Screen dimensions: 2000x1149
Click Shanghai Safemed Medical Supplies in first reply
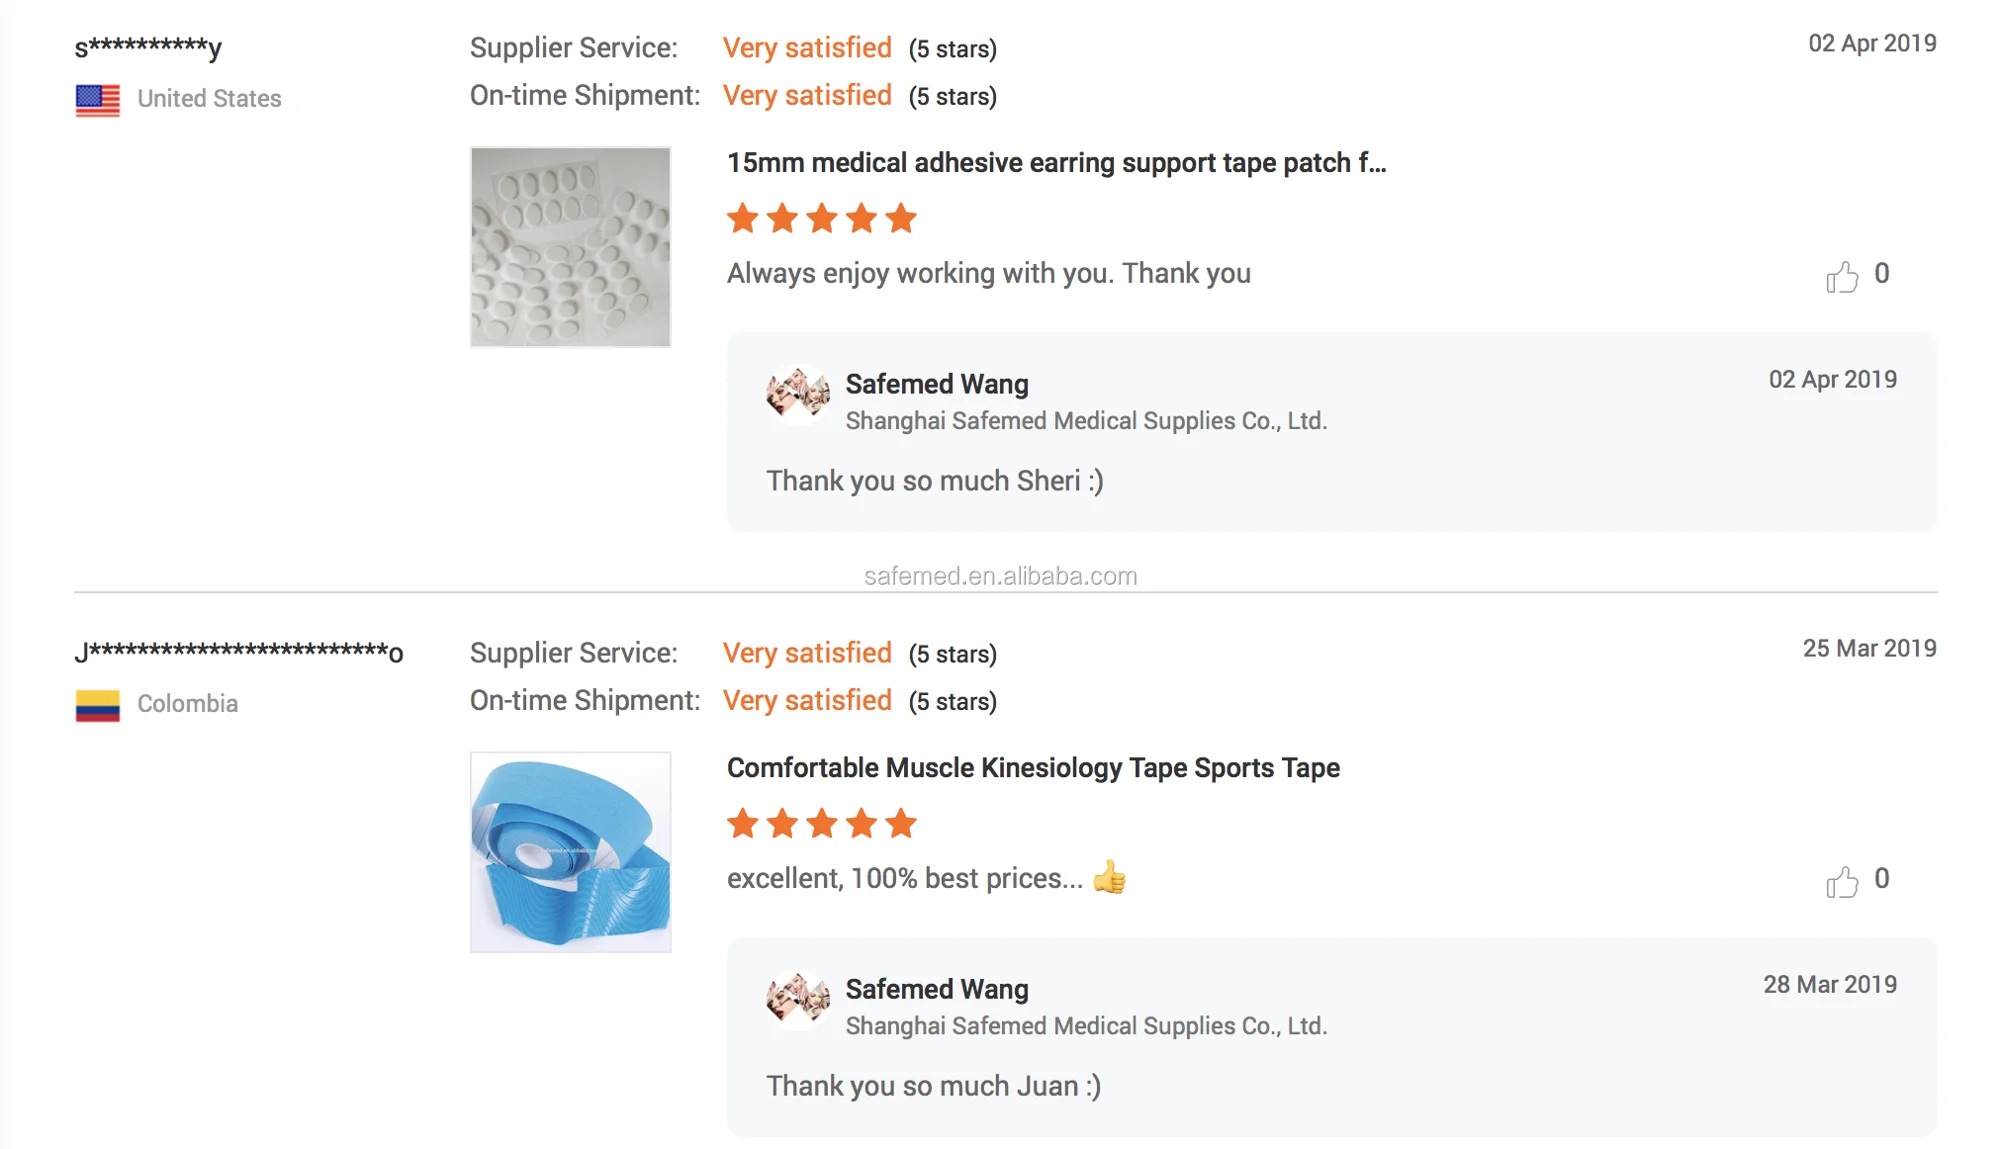[1086, 421]
